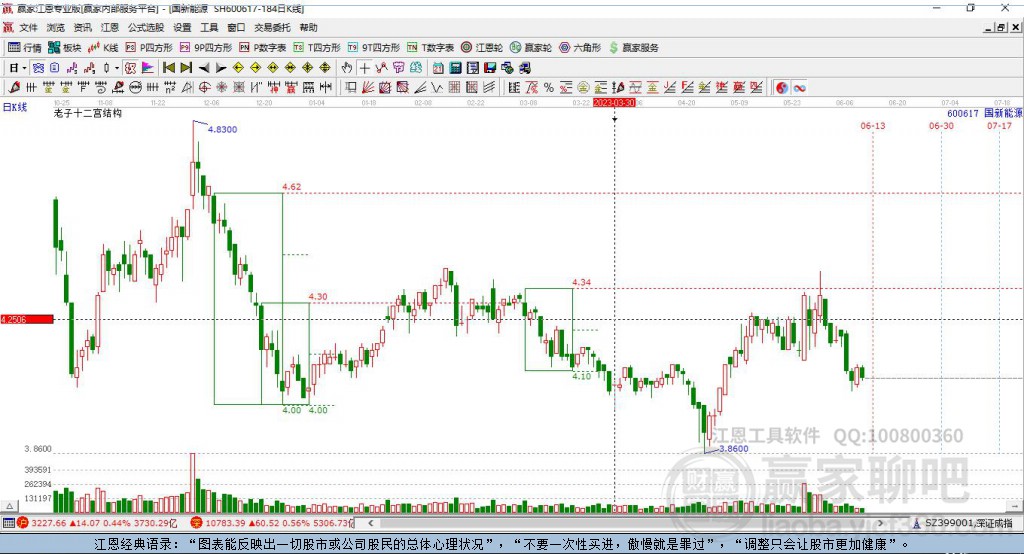Click the 4.2506 red price tag
The image size is (1024, 554).
(x=27, y=319)
